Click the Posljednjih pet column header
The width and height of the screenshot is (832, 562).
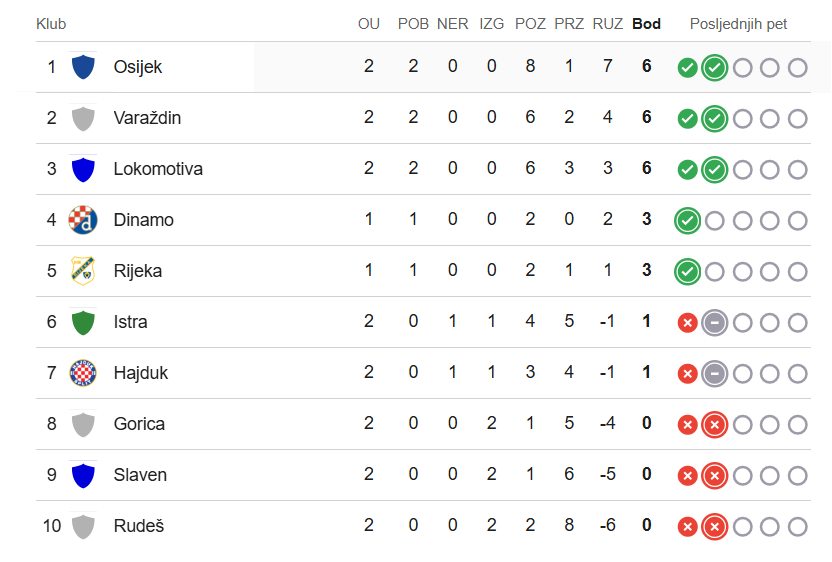(738, 24)
